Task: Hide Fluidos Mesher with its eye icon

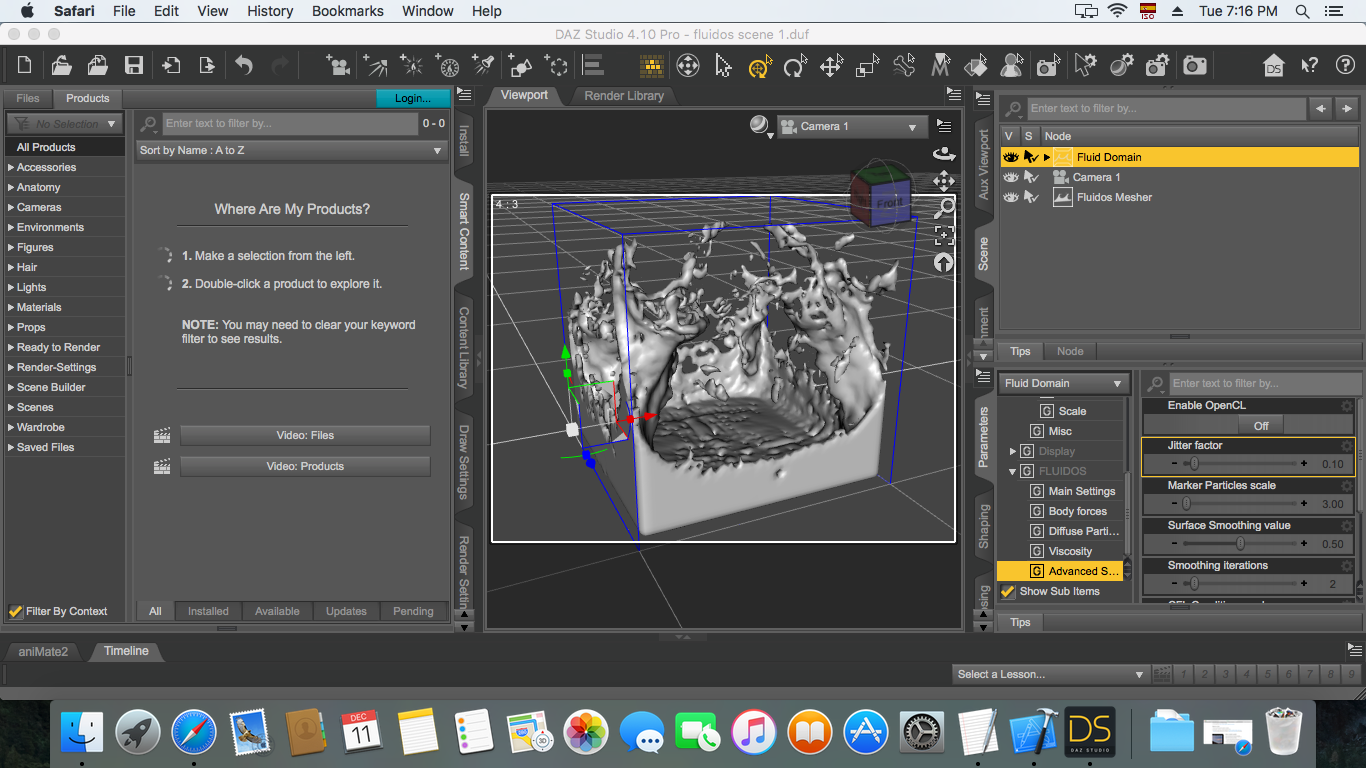Action: (1010, 197)
